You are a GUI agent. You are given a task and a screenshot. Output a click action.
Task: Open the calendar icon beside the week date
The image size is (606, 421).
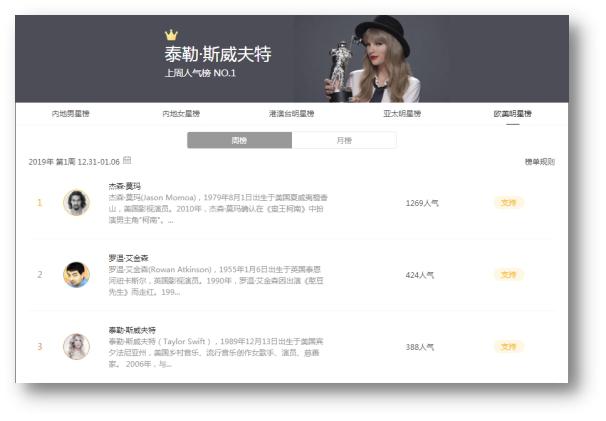127,160
